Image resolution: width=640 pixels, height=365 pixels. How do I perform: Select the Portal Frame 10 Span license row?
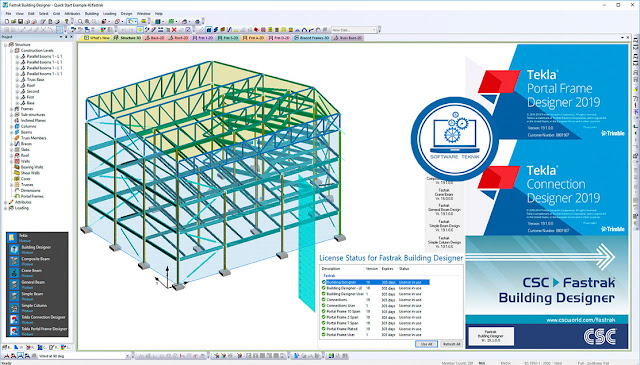point(376,311)
